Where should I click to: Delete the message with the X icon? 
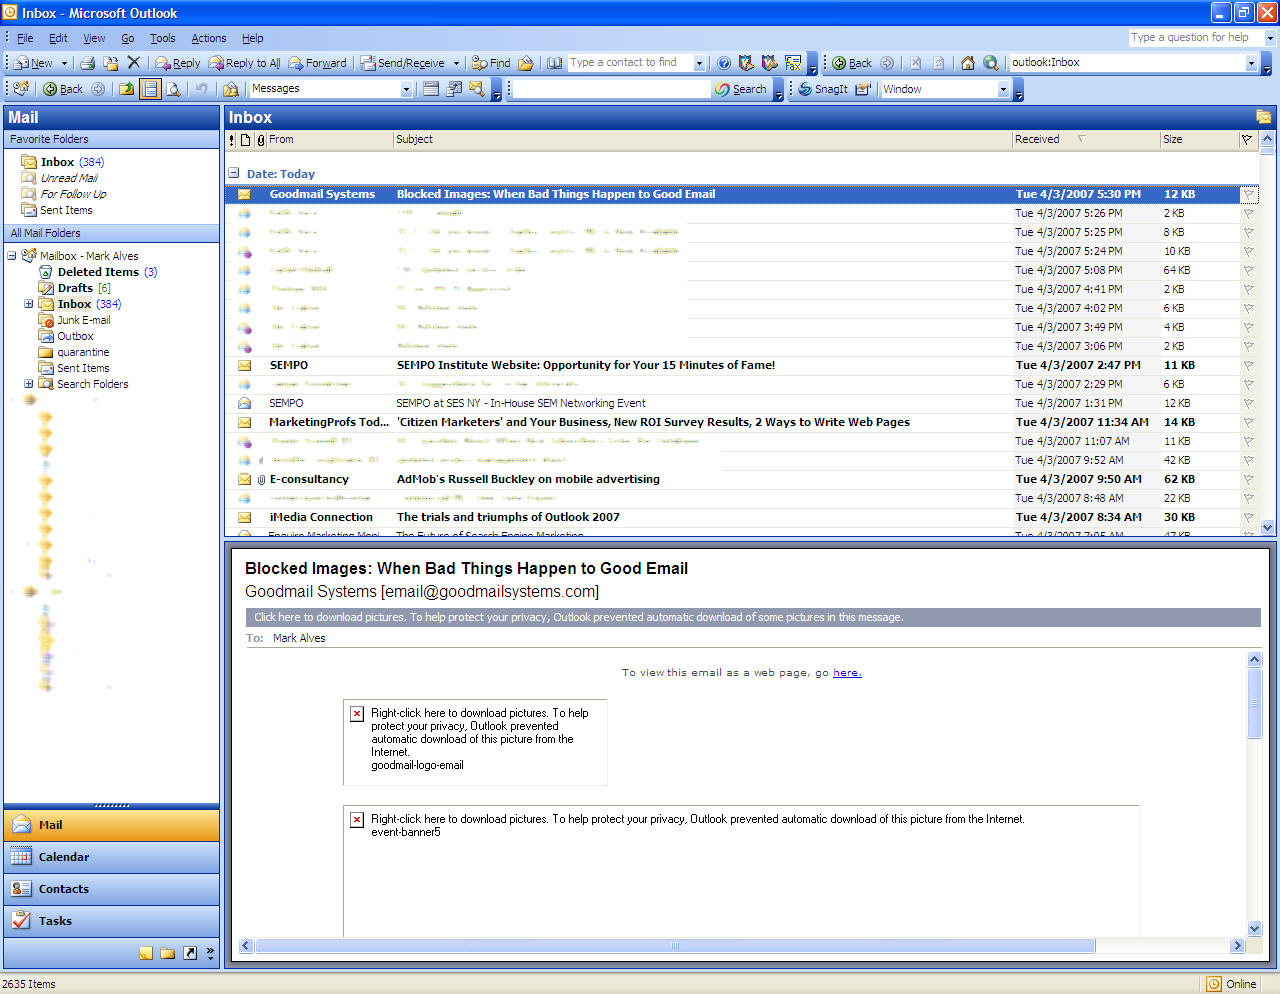133,63
